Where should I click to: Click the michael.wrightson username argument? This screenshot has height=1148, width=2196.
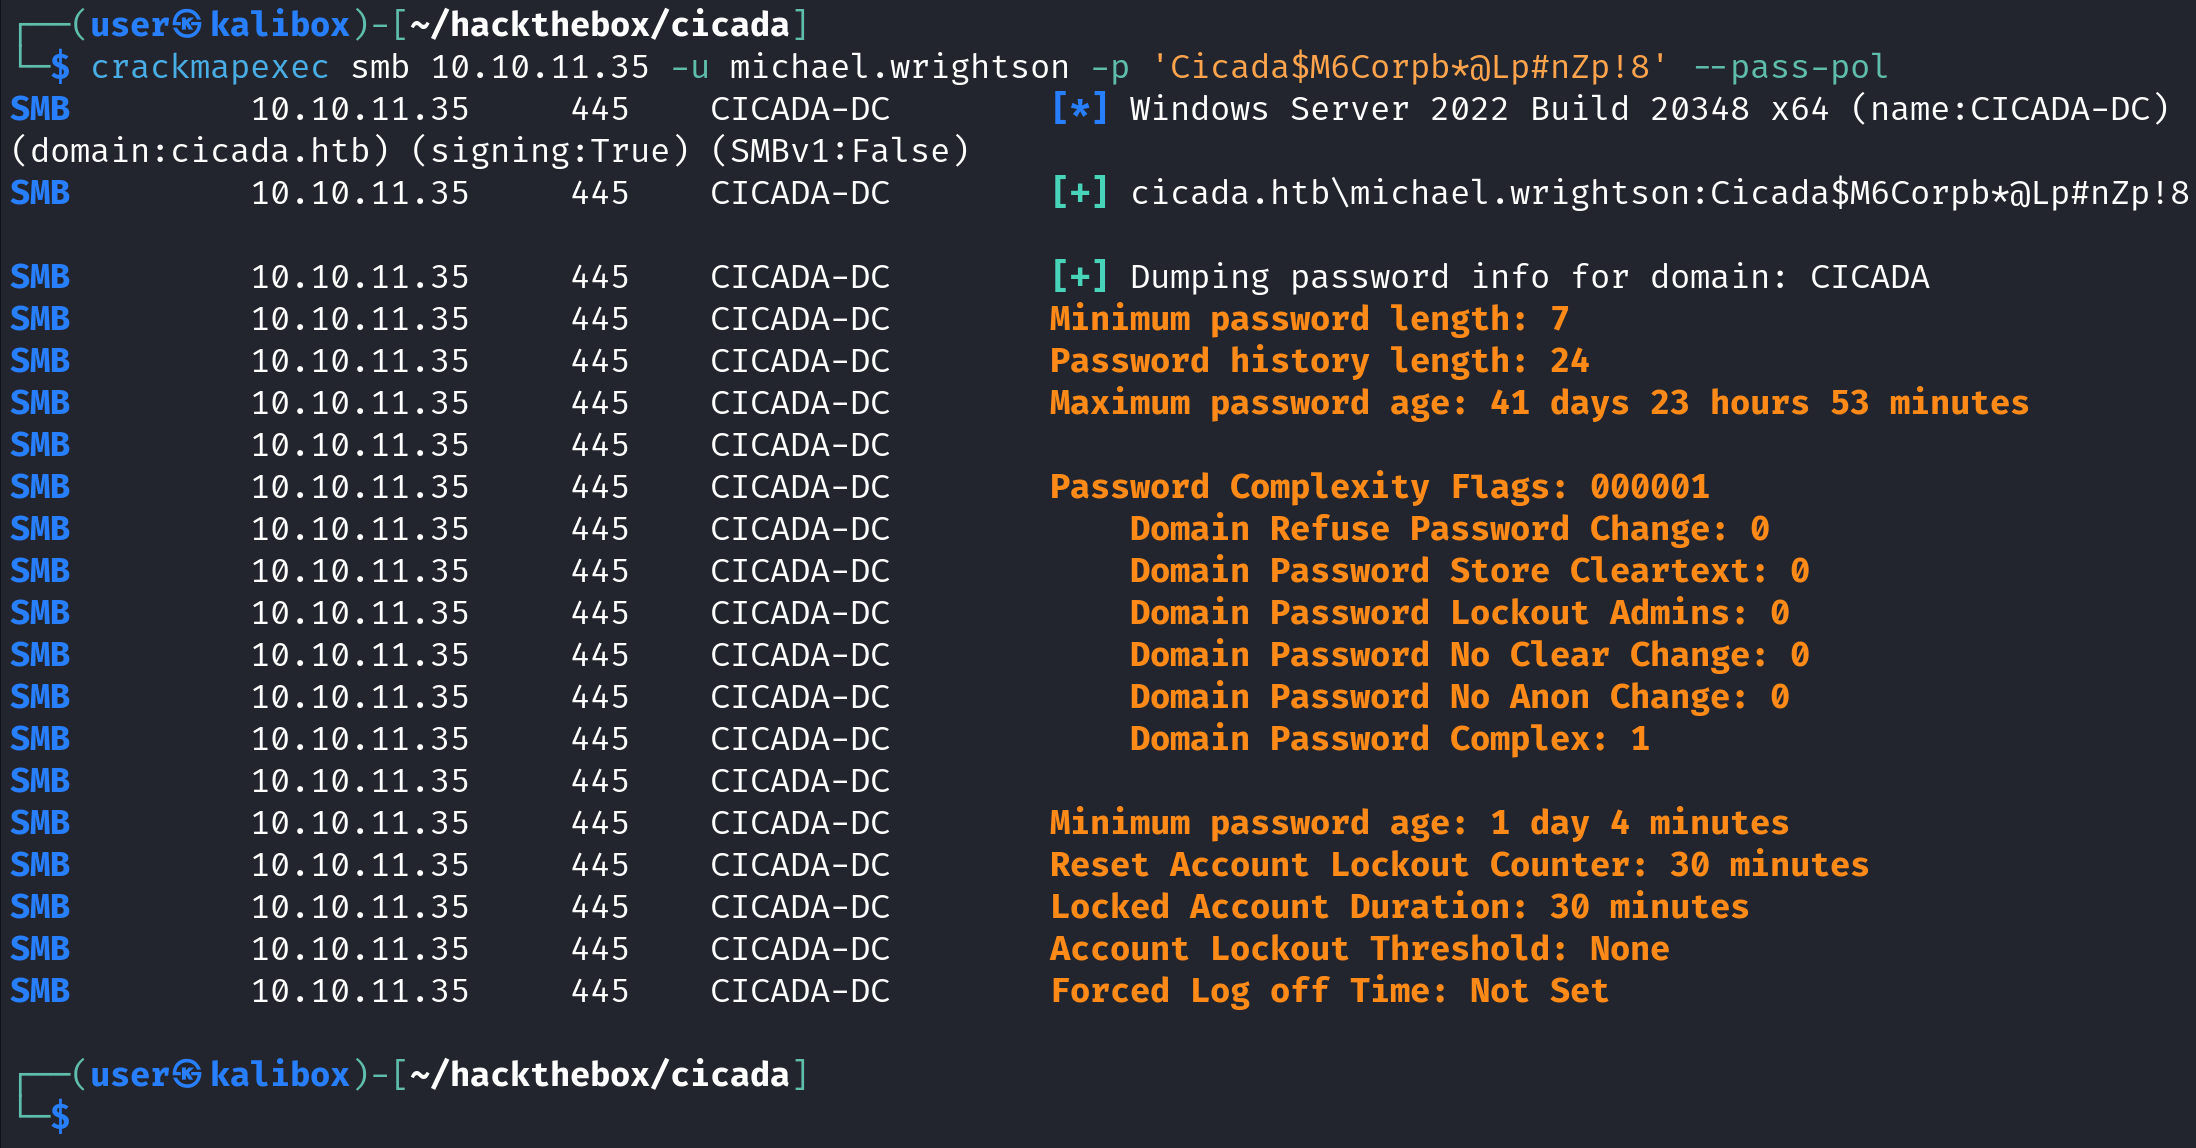(900, 67)
